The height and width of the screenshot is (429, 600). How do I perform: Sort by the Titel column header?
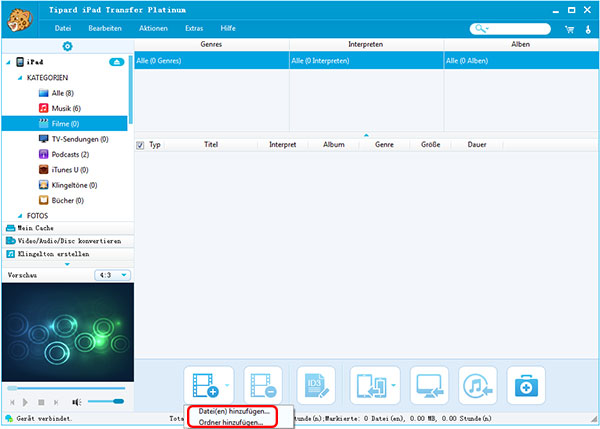tap(211, 145)
